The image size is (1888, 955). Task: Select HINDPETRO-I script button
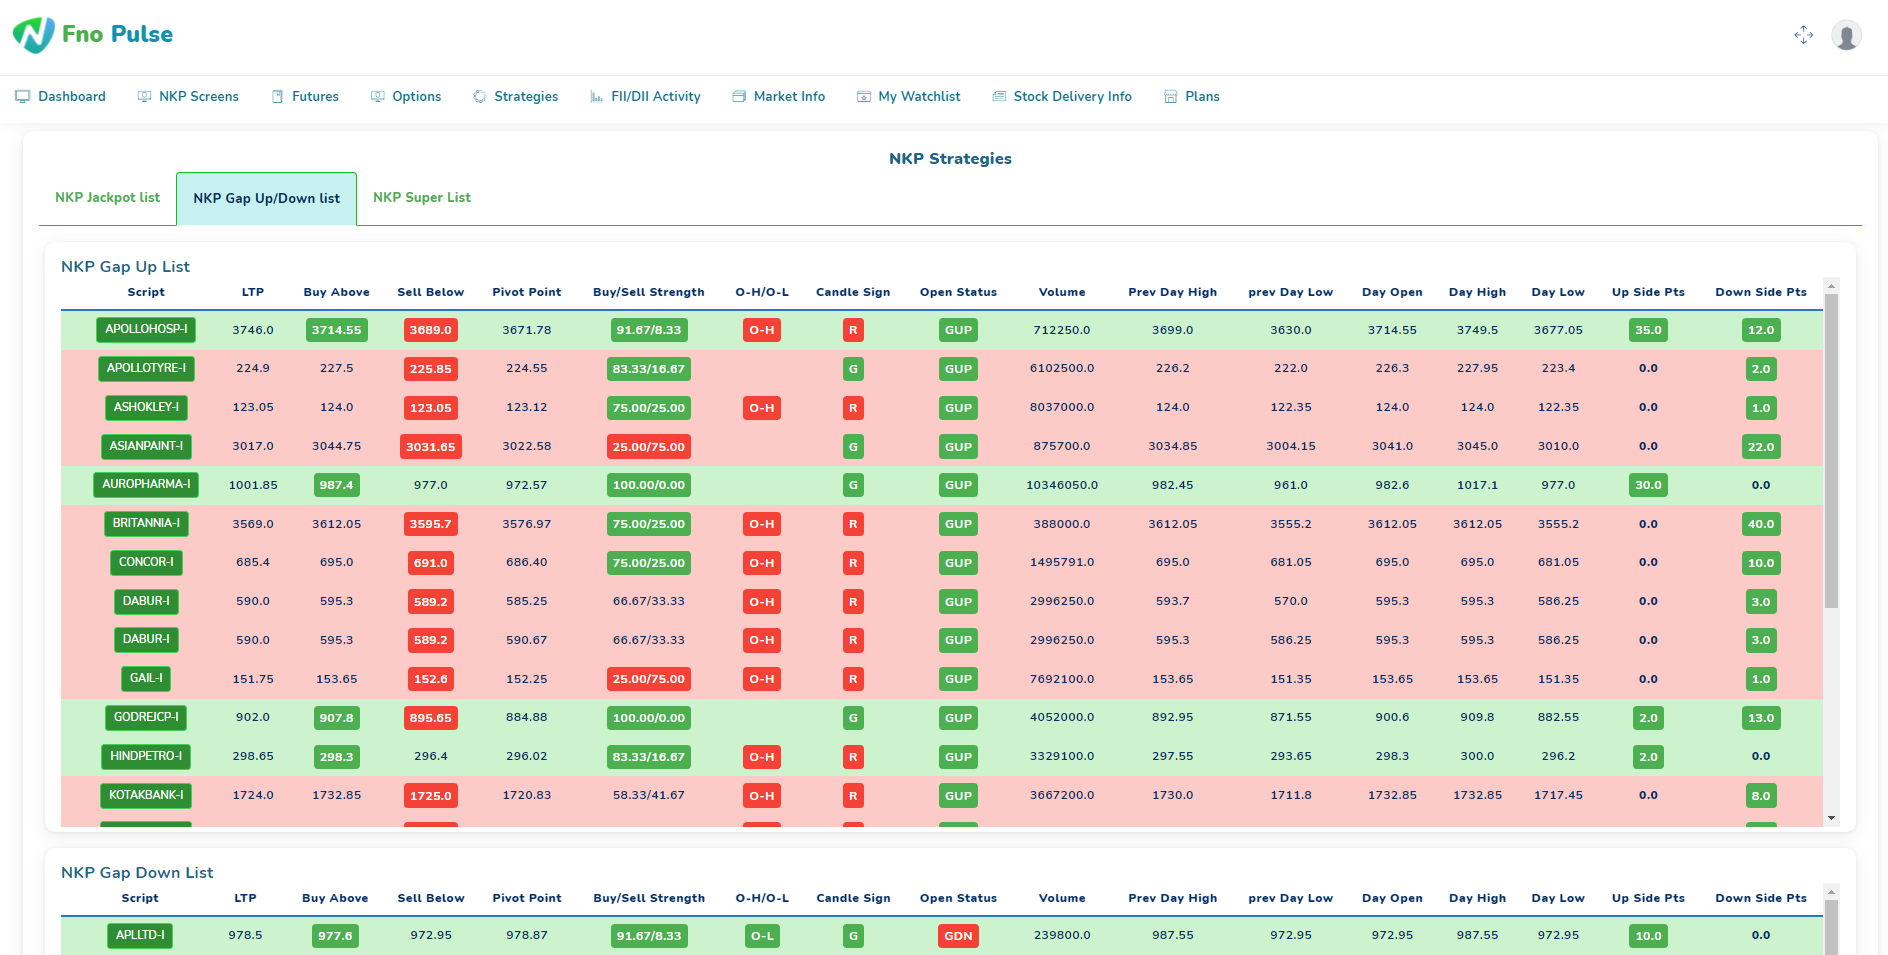coord(146,757)
